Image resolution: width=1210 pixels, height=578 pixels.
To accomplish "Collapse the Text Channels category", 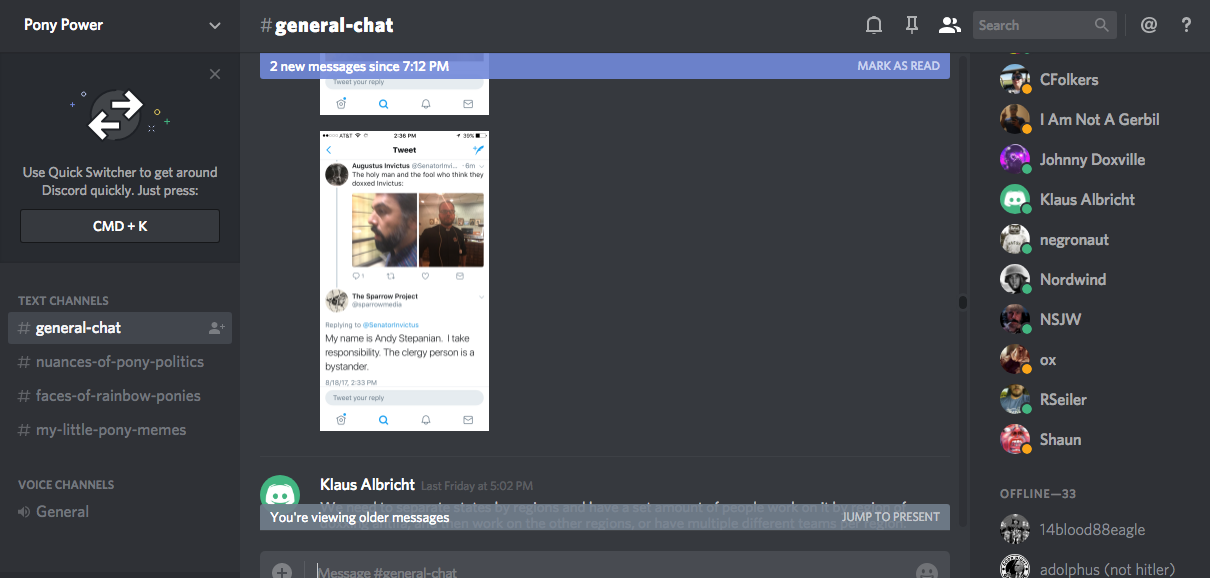I will pos(63,300).
